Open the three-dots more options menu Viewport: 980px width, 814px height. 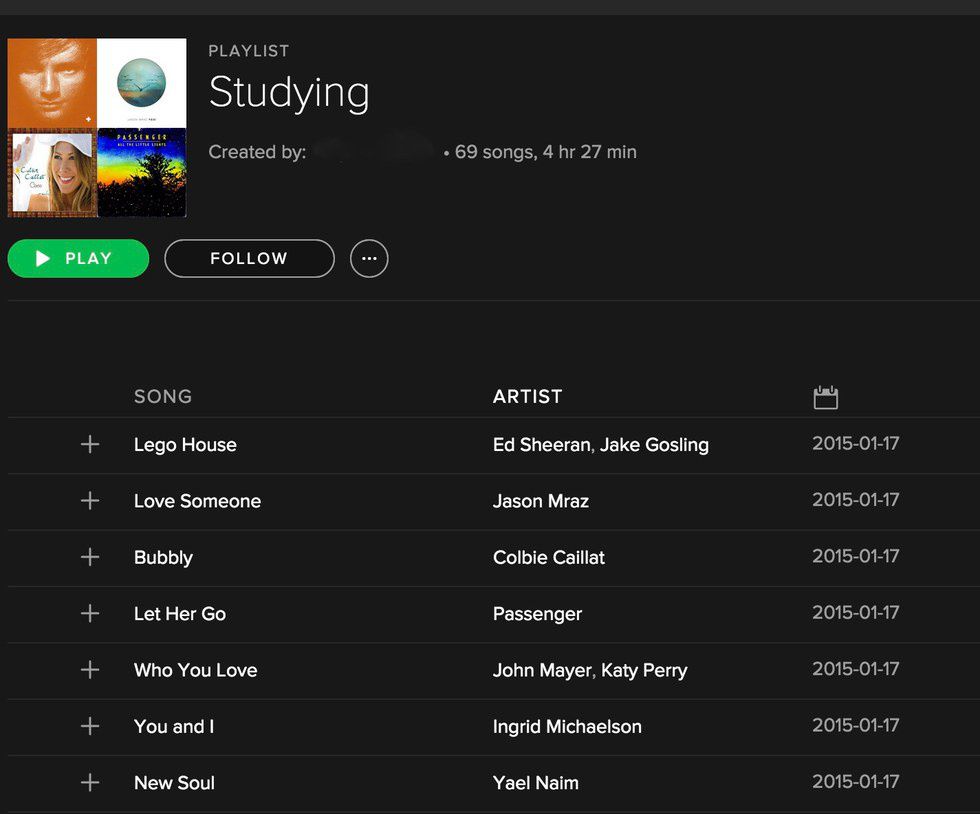click(369, 259)
